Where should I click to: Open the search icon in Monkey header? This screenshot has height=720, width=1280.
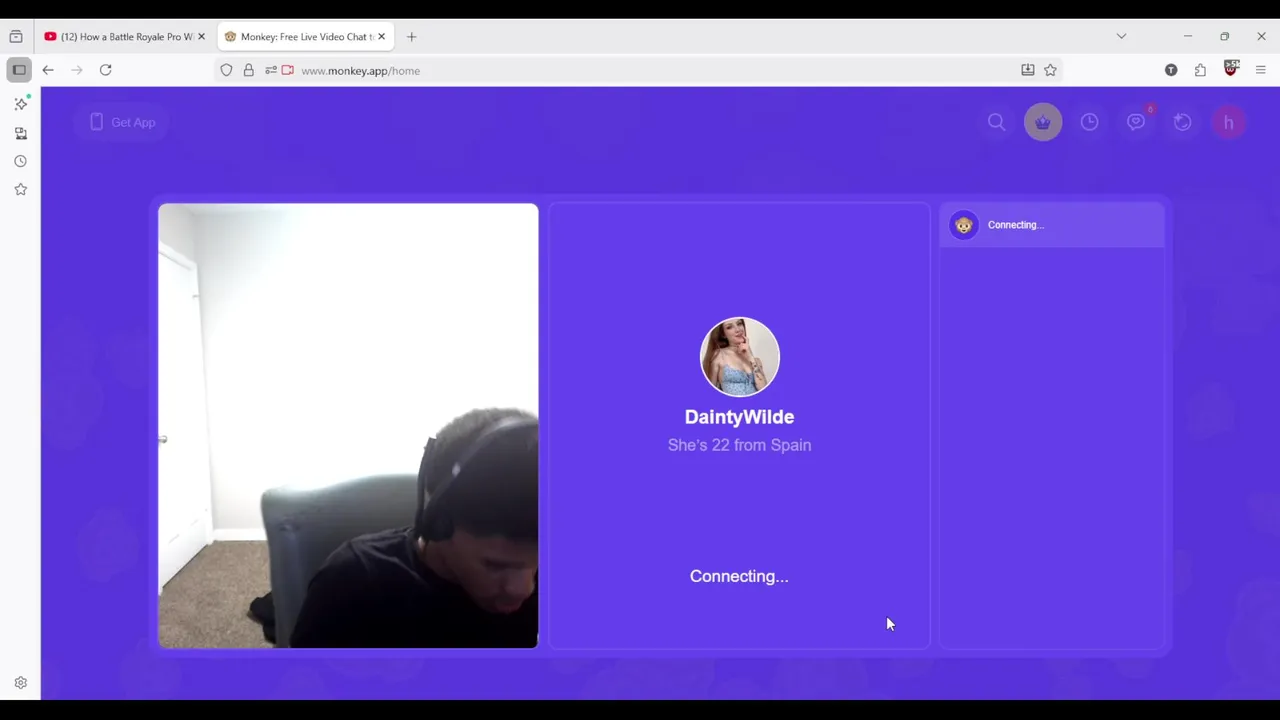pos(996,122)
